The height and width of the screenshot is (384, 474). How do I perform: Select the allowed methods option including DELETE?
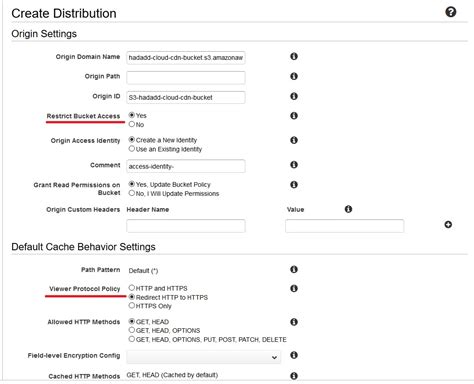point(132,339)
